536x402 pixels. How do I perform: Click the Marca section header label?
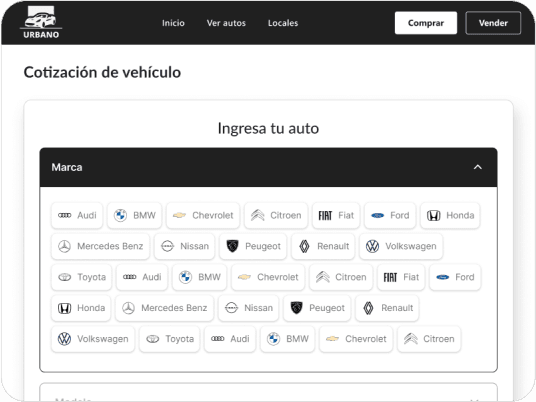(67, 167)
